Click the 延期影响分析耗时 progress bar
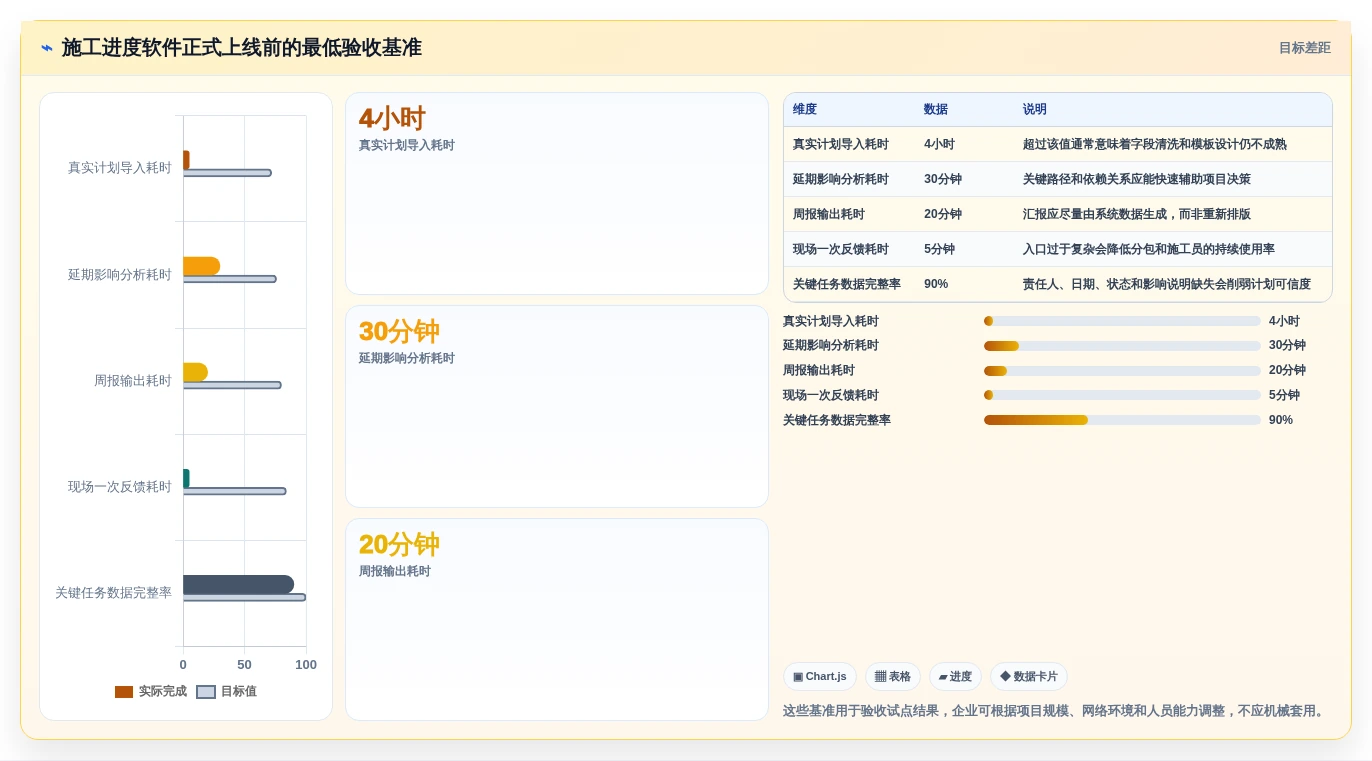Viewport: 1372px width, 761px height. point(1122,346)
